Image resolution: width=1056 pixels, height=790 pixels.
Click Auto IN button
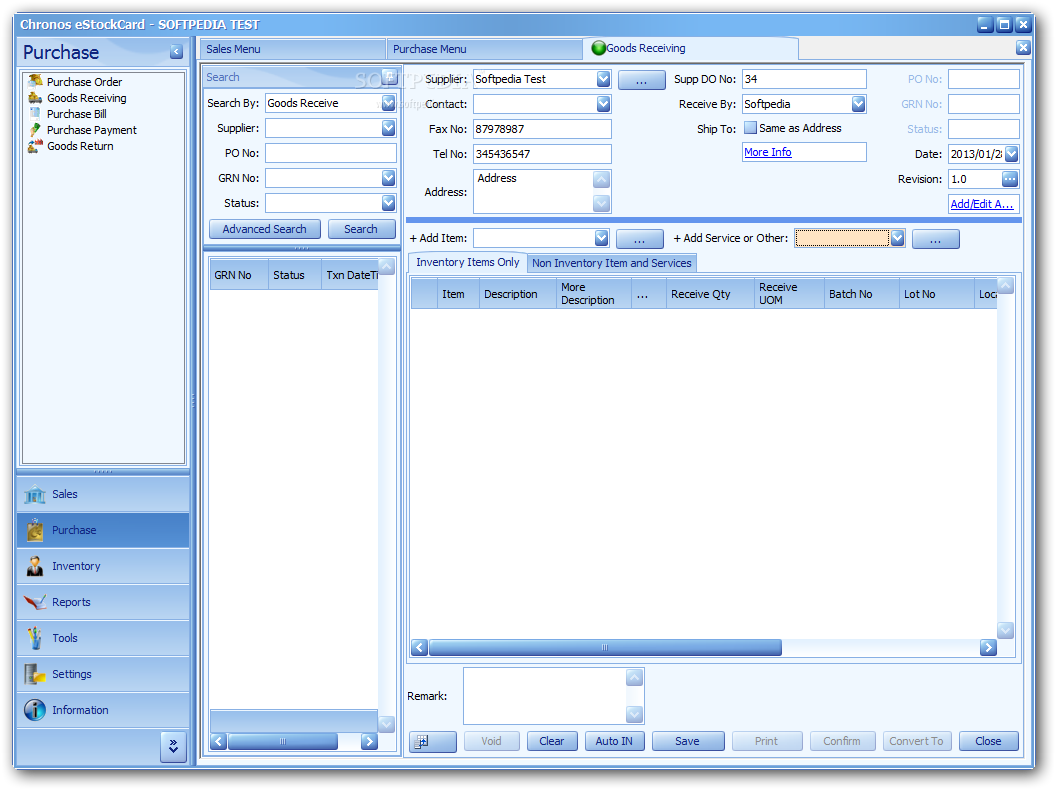(614, 742)
